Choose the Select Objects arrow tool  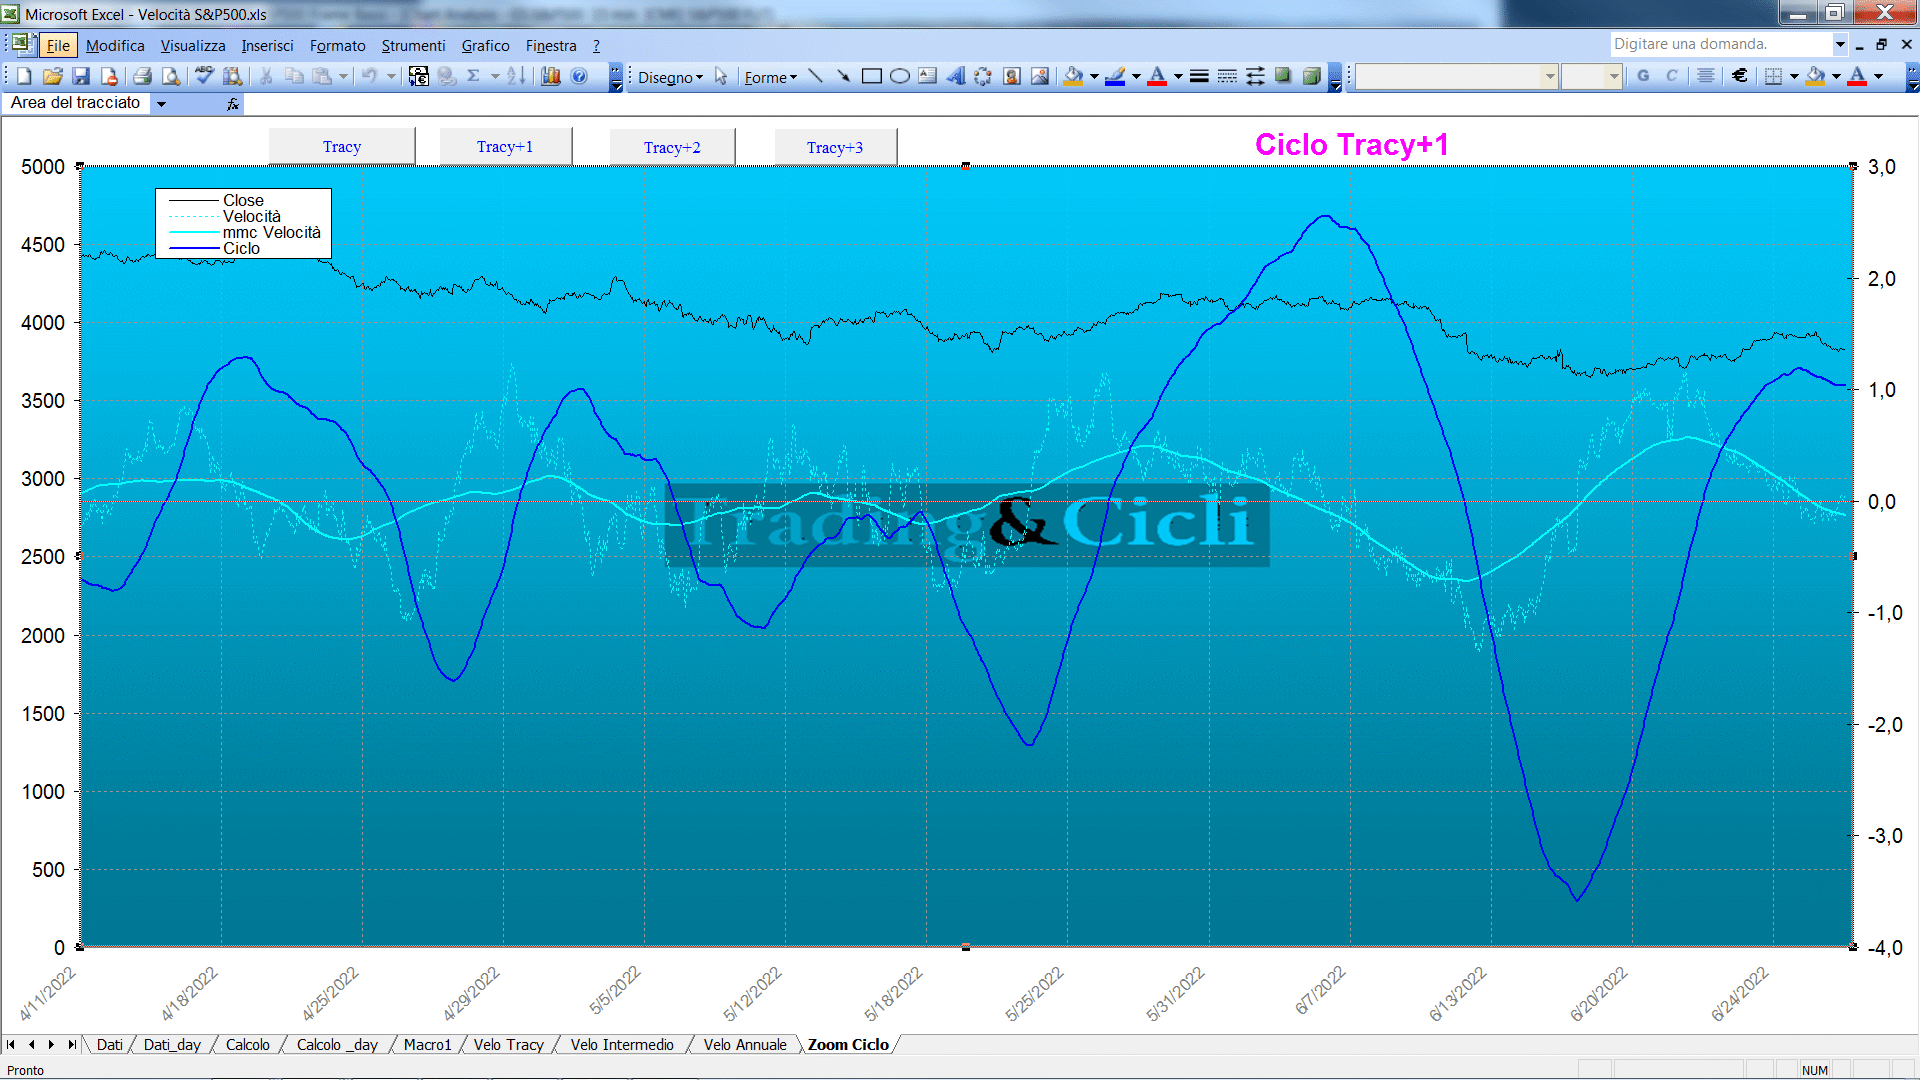click(720, 77)
